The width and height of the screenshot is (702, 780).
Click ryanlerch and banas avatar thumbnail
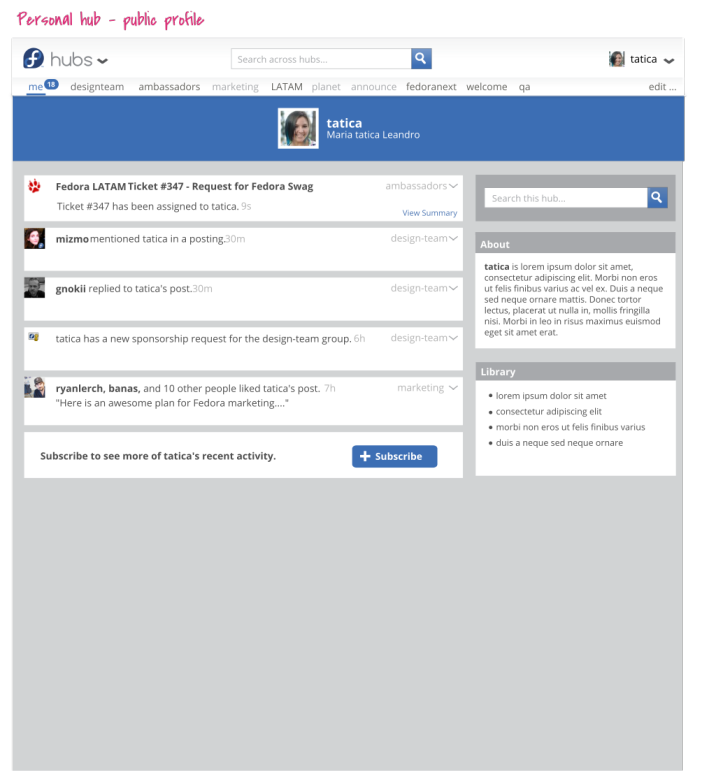point(34,388)
